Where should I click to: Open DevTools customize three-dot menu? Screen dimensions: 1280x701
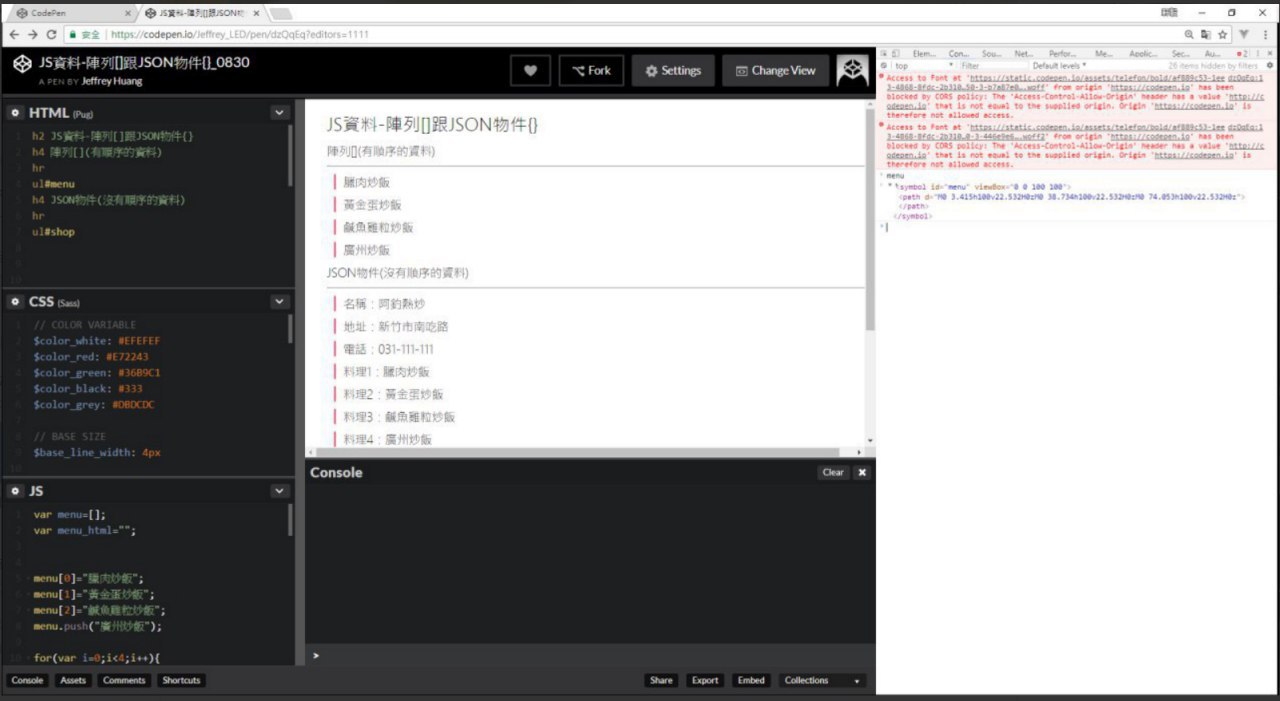point(1257,53)
